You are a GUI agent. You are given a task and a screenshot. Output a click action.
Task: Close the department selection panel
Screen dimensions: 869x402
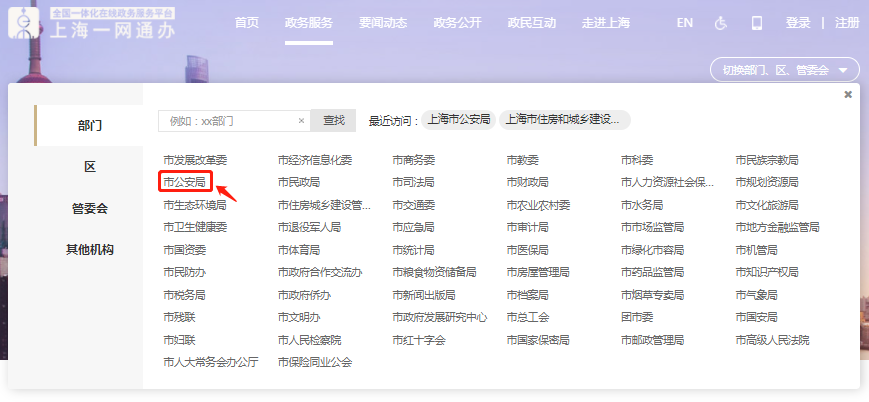[848, 94]
